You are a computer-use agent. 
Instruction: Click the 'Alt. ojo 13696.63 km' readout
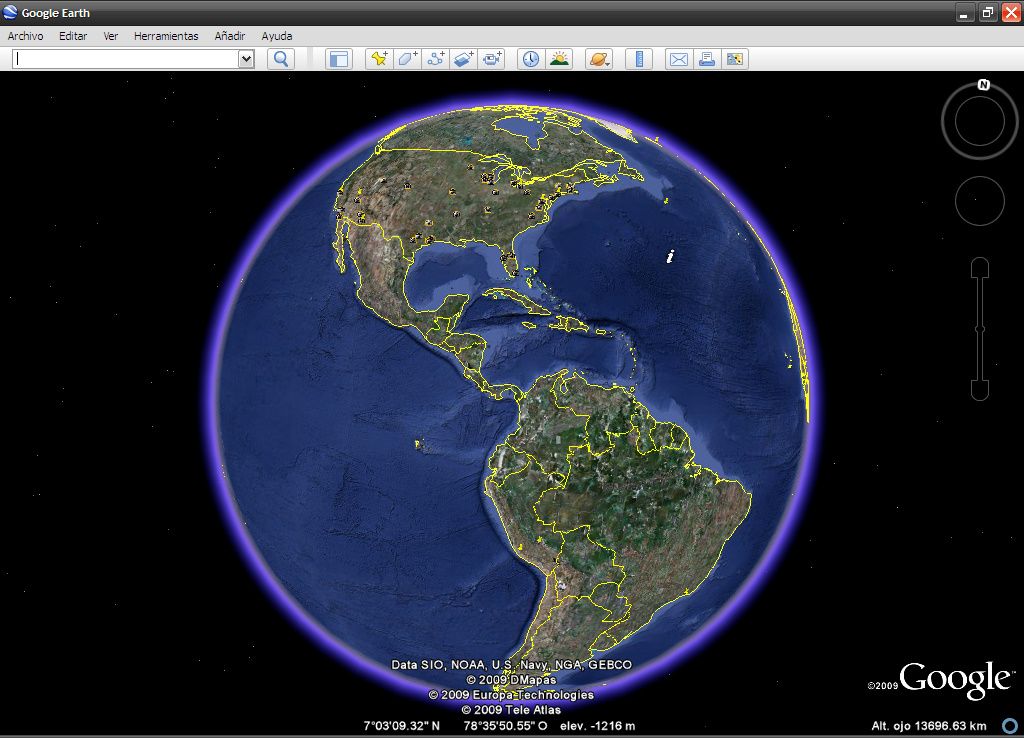[929, 726]
